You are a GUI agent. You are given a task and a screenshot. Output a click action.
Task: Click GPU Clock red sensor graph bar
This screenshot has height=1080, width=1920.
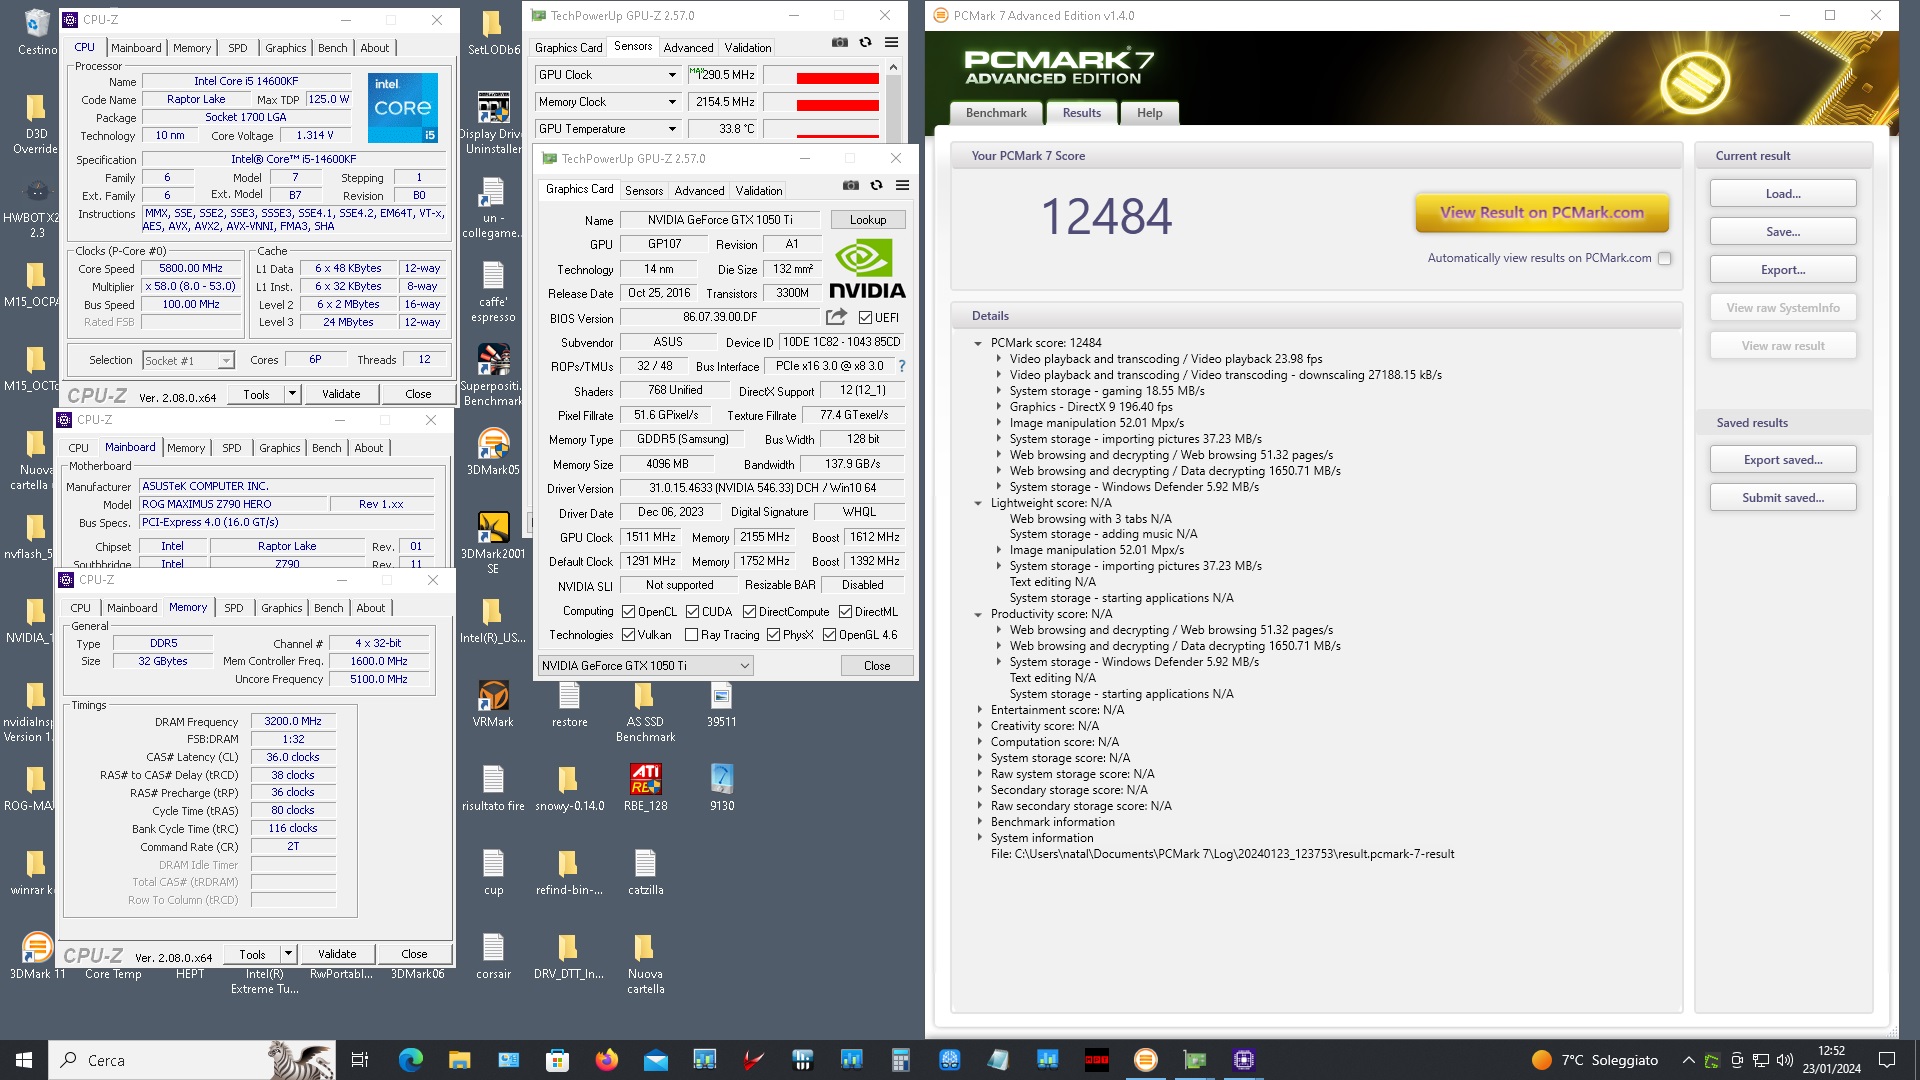pyautogui.click(x=837, y=78)
